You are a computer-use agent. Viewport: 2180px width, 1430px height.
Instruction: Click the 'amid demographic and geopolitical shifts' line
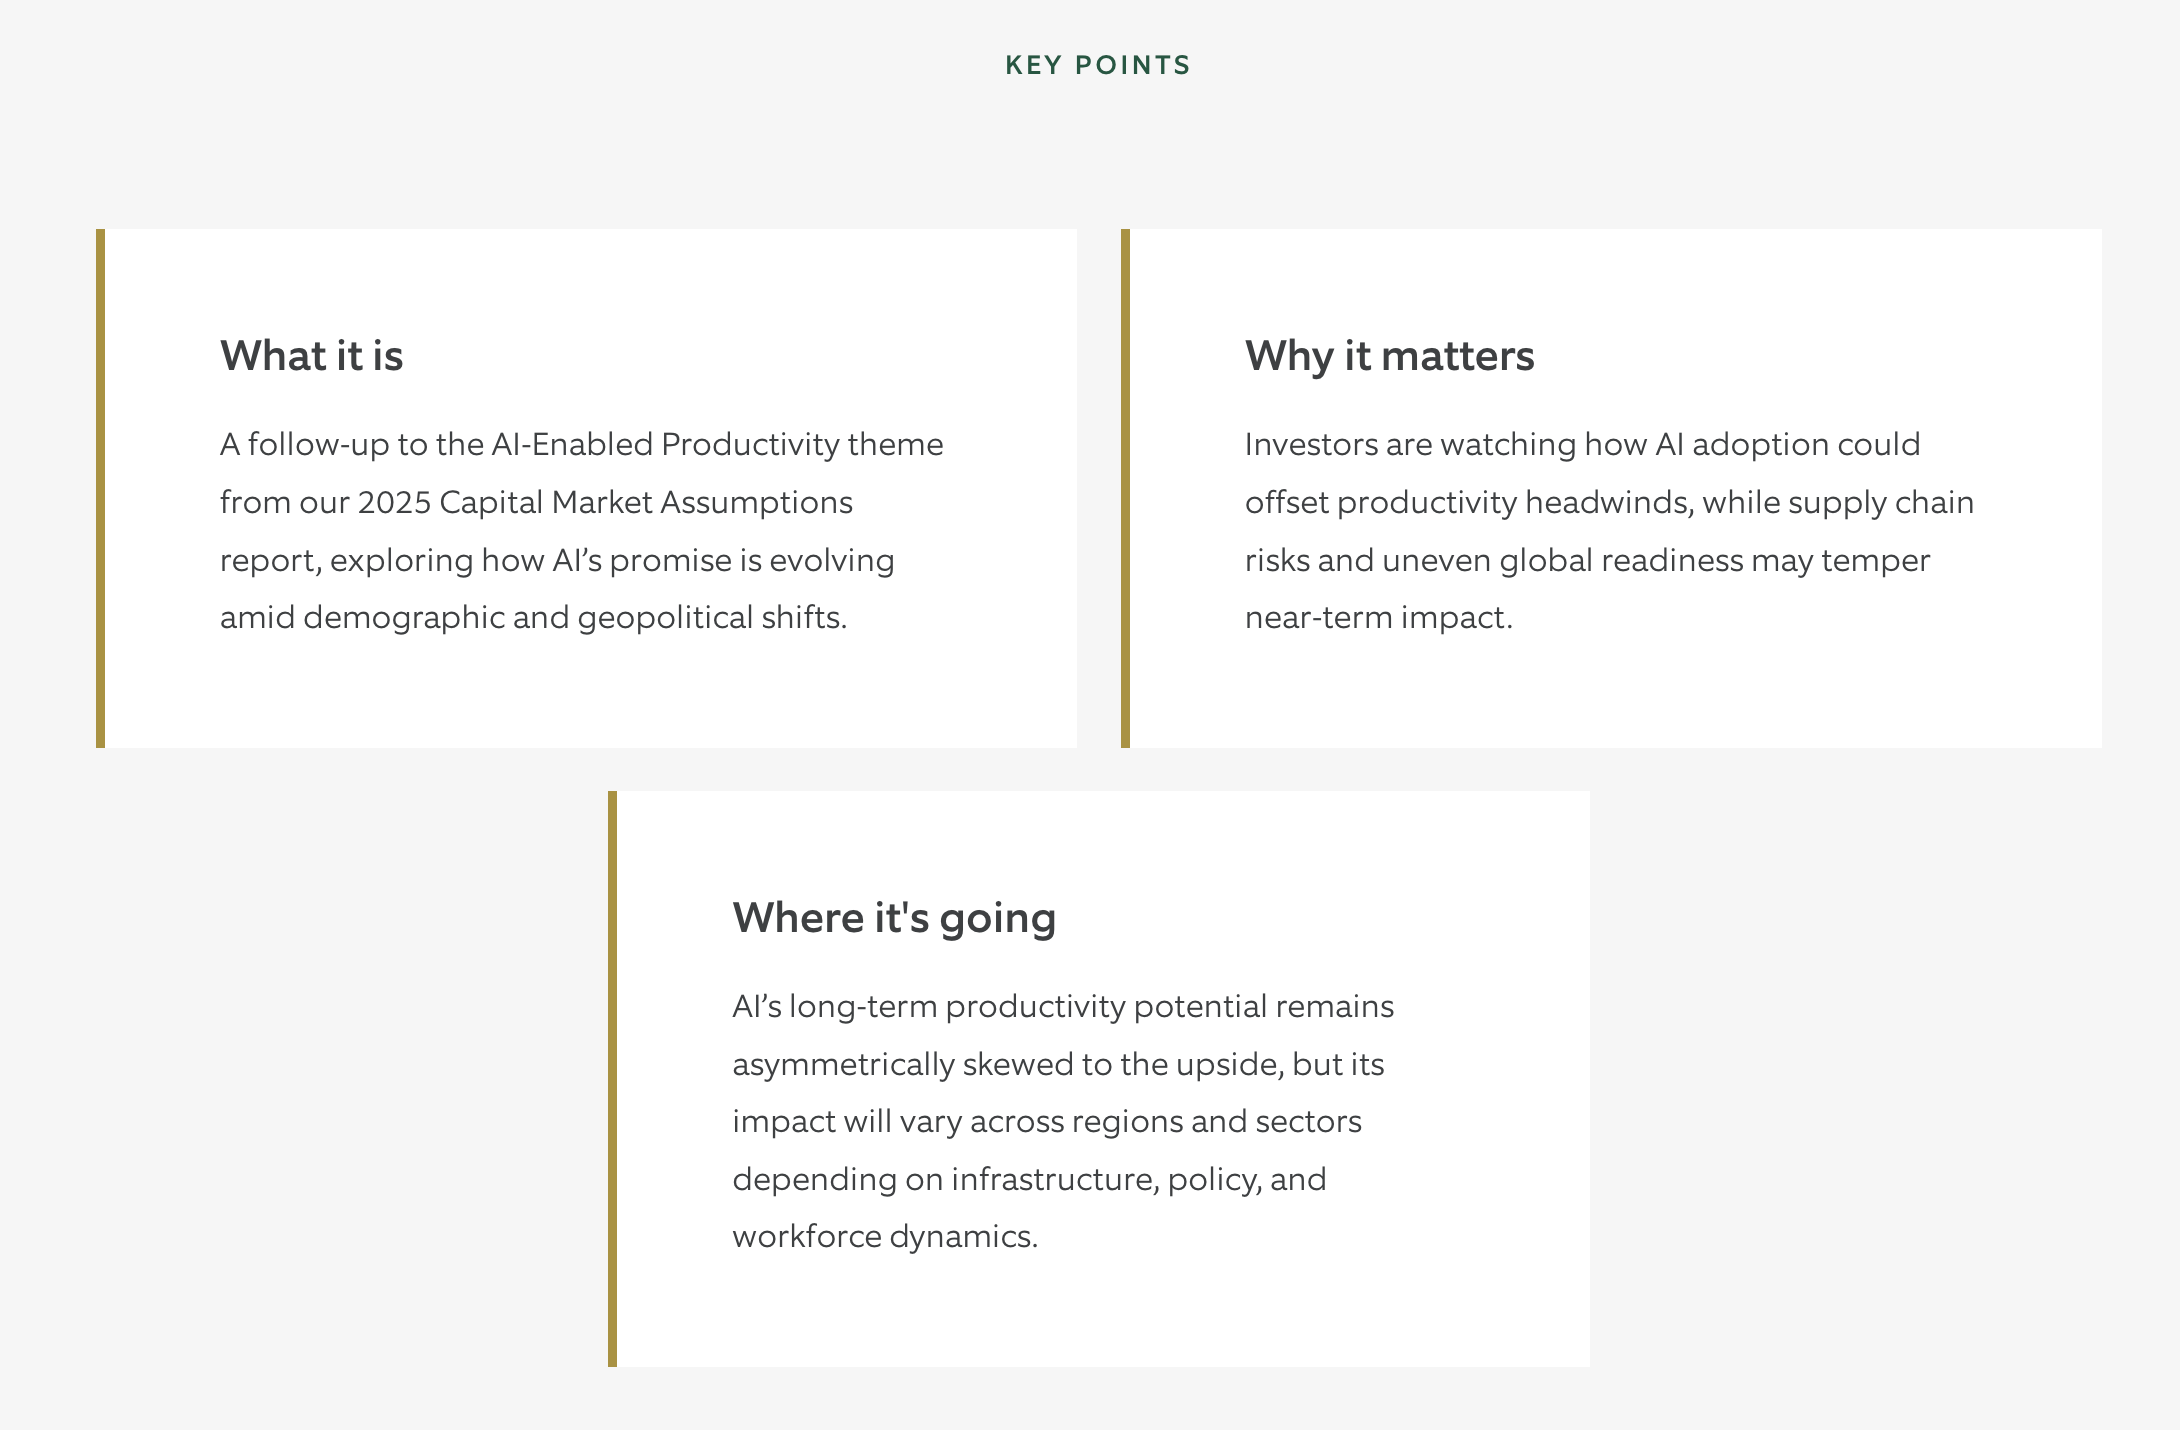pos(533,617)
